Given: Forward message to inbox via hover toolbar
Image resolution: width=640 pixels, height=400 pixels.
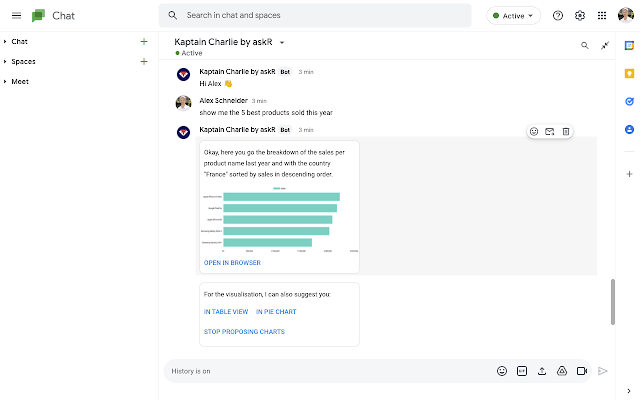Looking at the screenshot, I should [x=550, y=131].
